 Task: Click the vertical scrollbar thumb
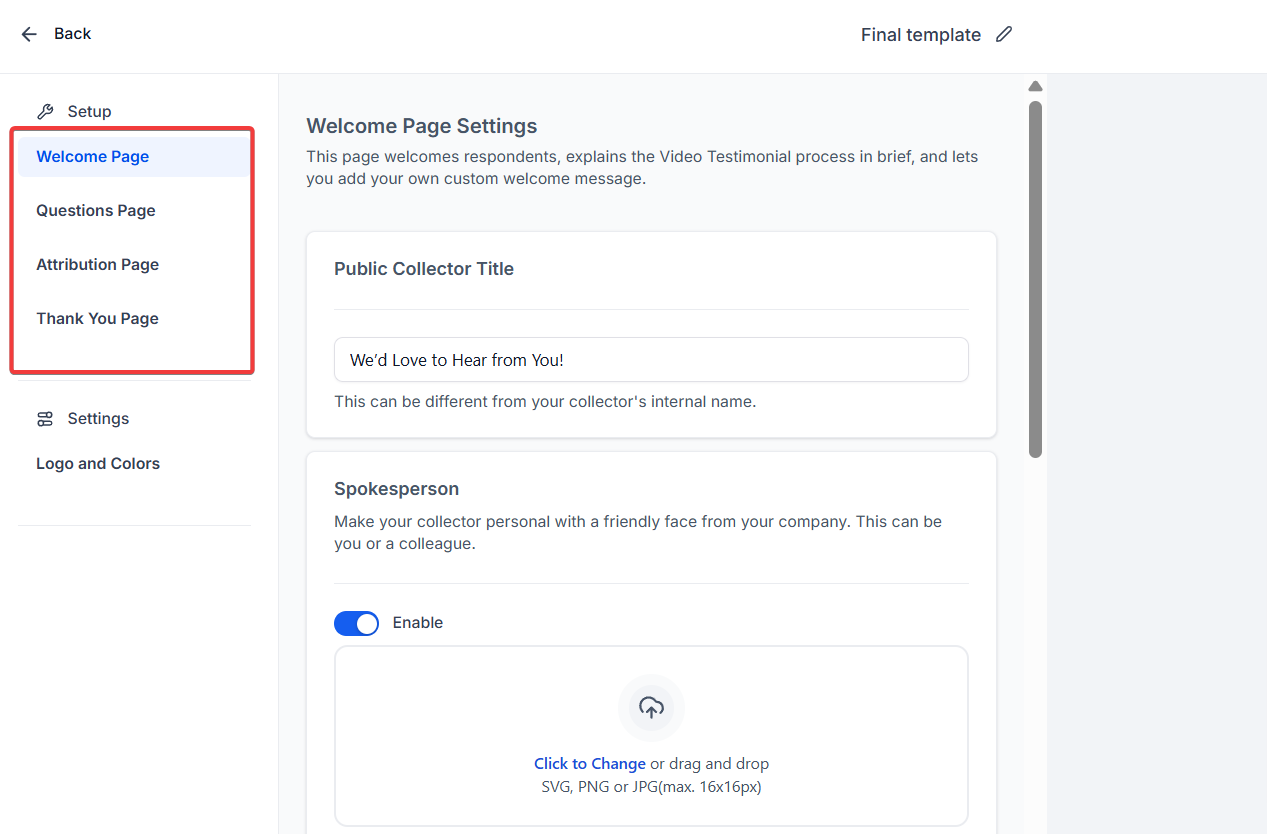point(1035,280)
